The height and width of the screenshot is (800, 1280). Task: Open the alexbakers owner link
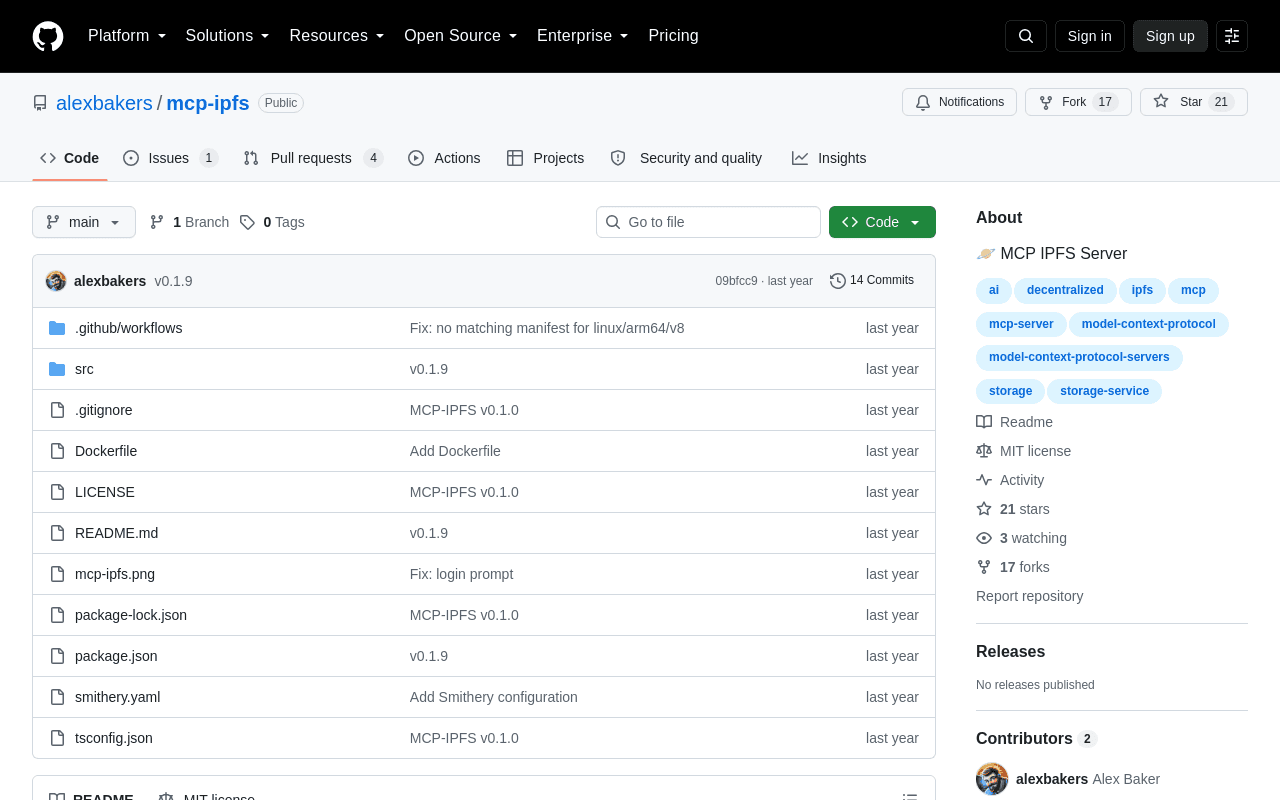[104, 103]
